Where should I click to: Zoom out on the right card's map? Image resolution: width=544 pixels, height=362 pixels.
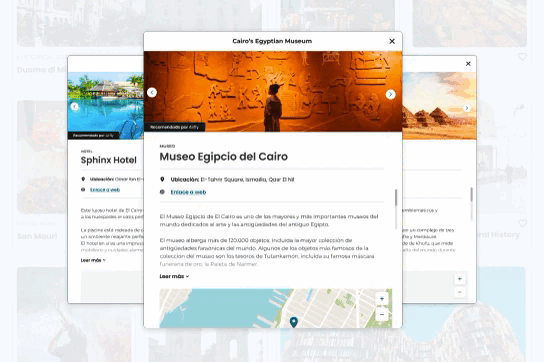coord(460,292)
